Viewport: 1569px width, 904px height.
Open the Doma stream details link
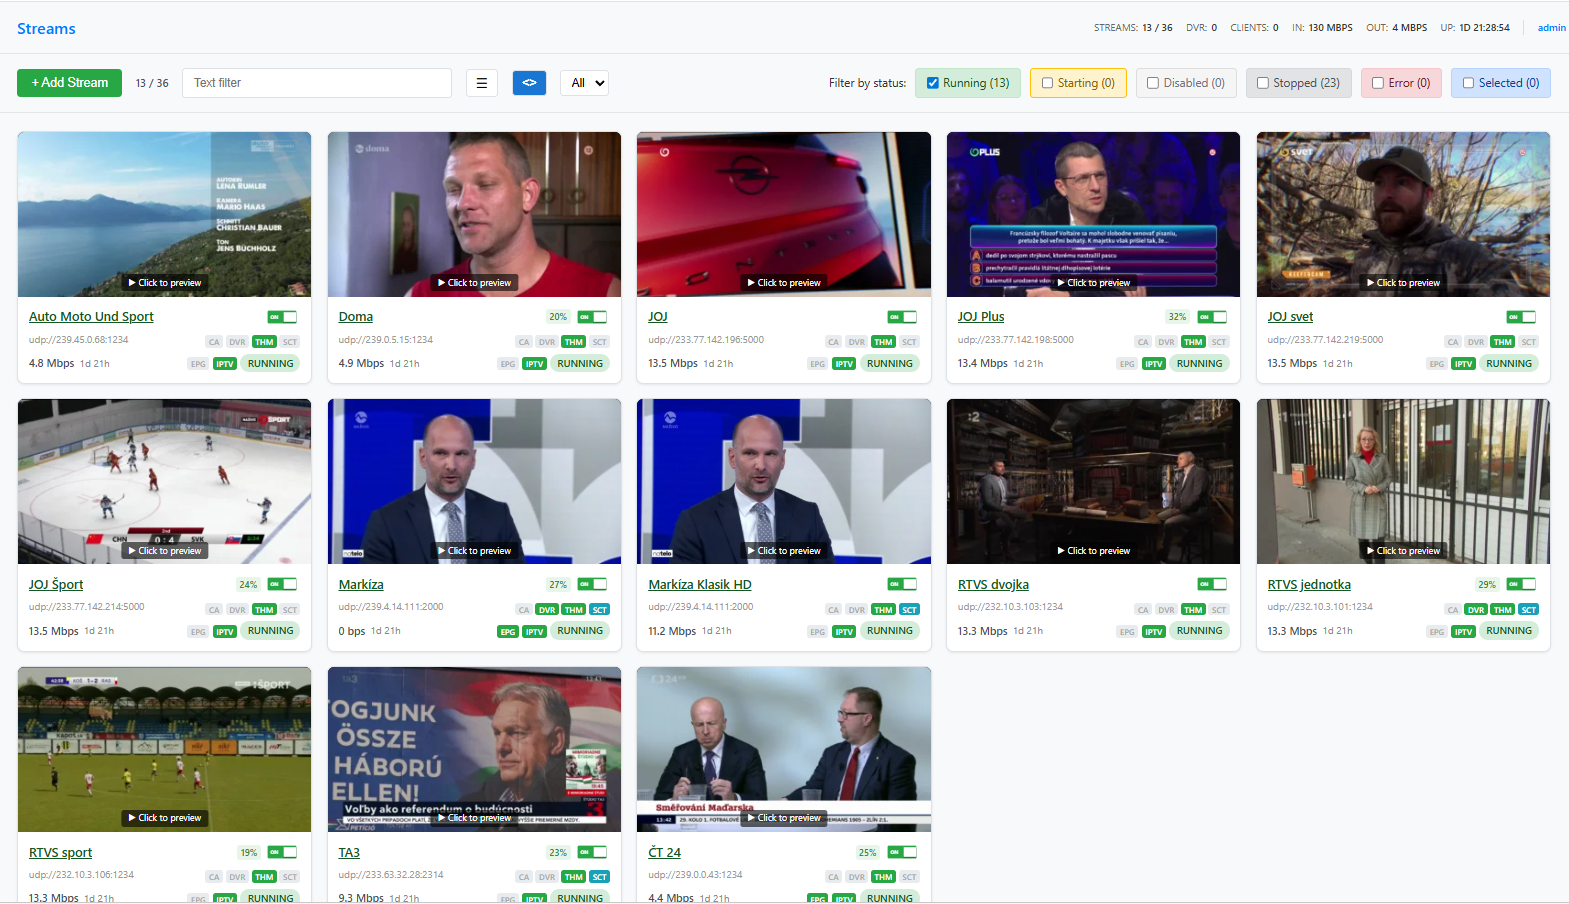point(355,317)
